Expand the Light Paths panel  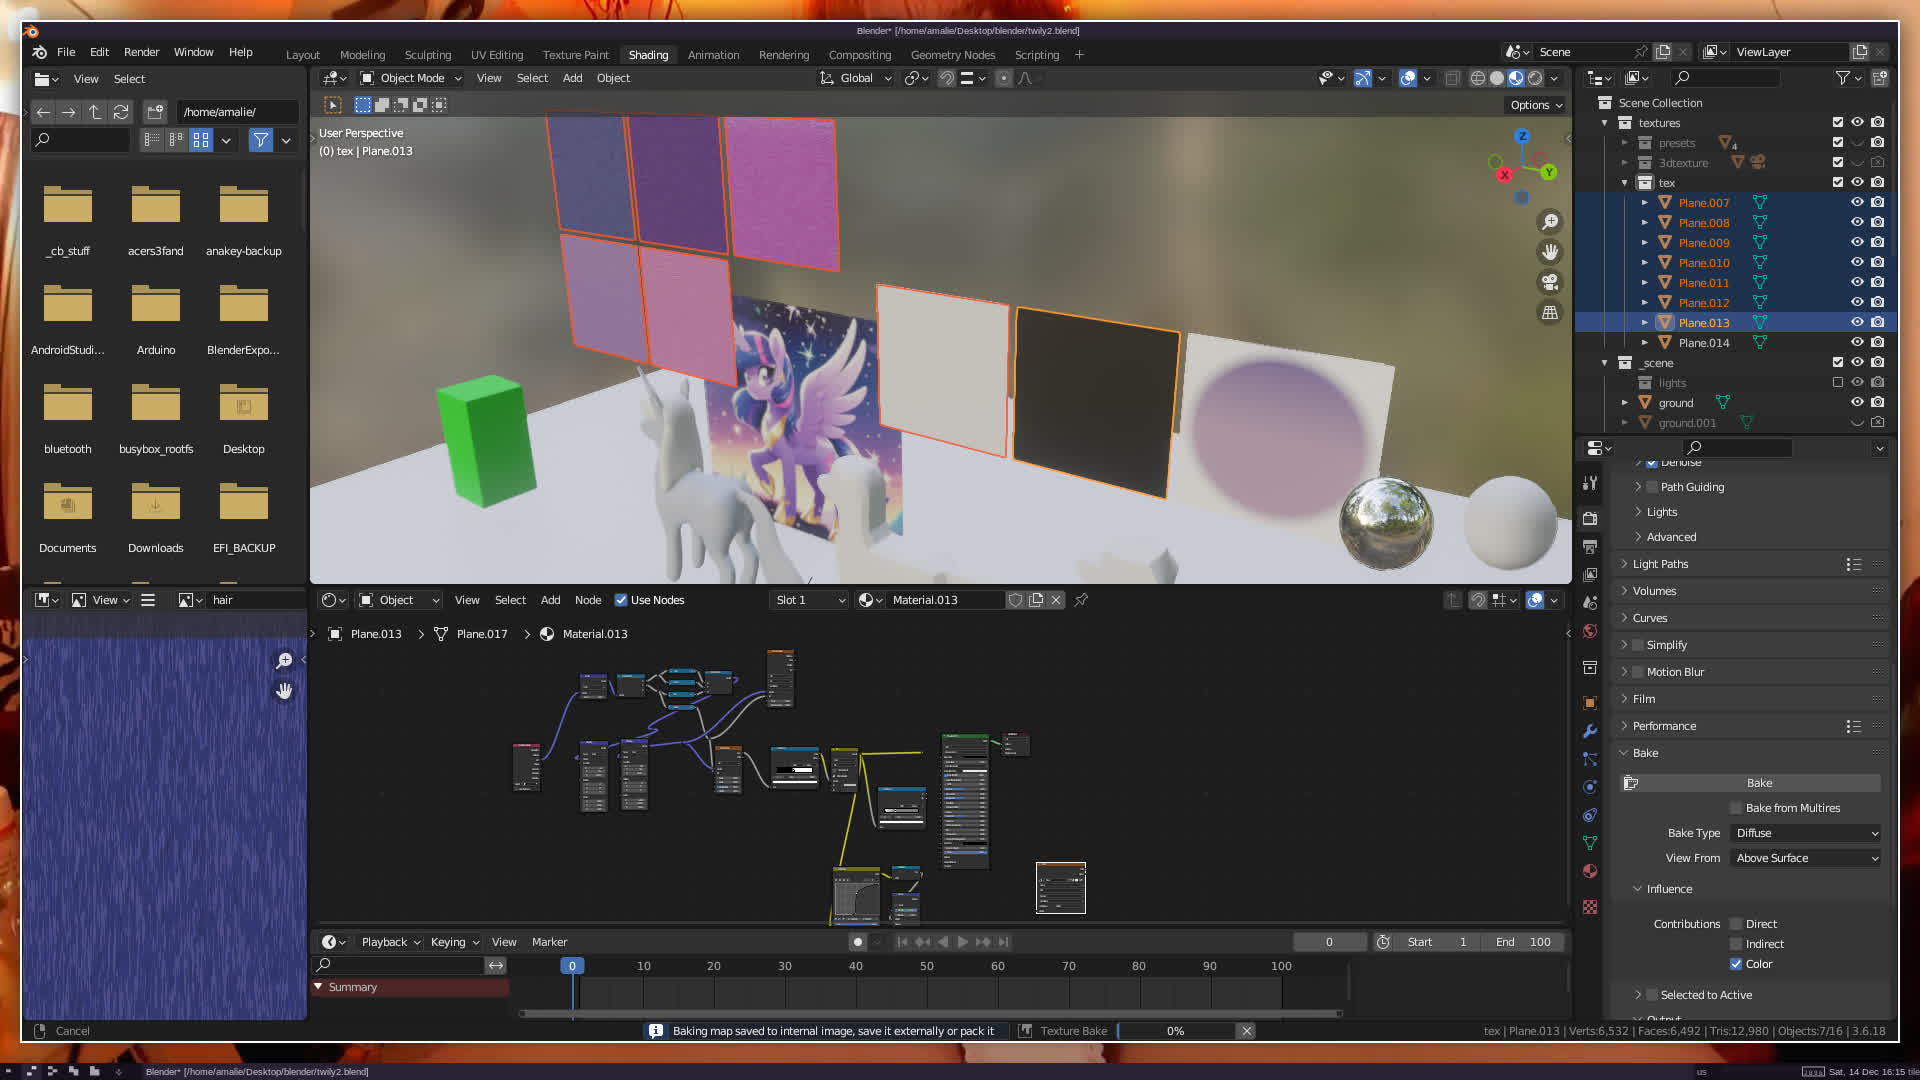[x=1660, y=564]
